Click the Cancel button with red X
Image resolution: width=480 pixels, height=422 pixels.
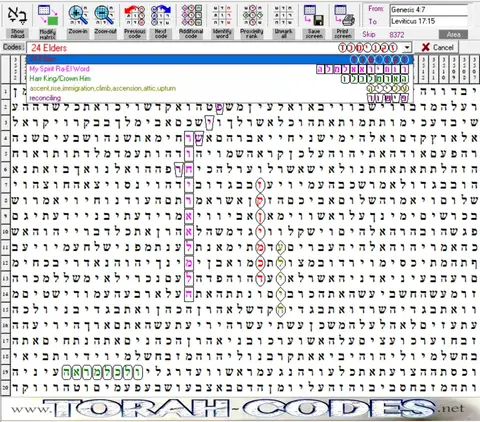pos(437,47)
